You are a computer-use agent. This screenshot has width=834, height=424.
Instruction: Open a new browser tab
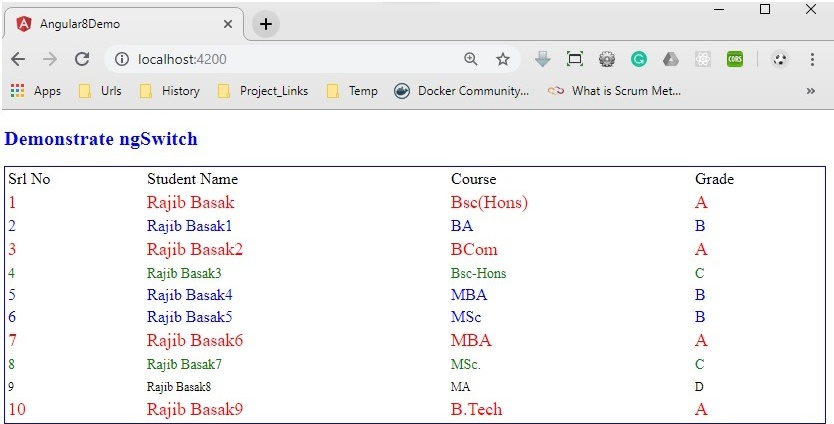[266, 24]
